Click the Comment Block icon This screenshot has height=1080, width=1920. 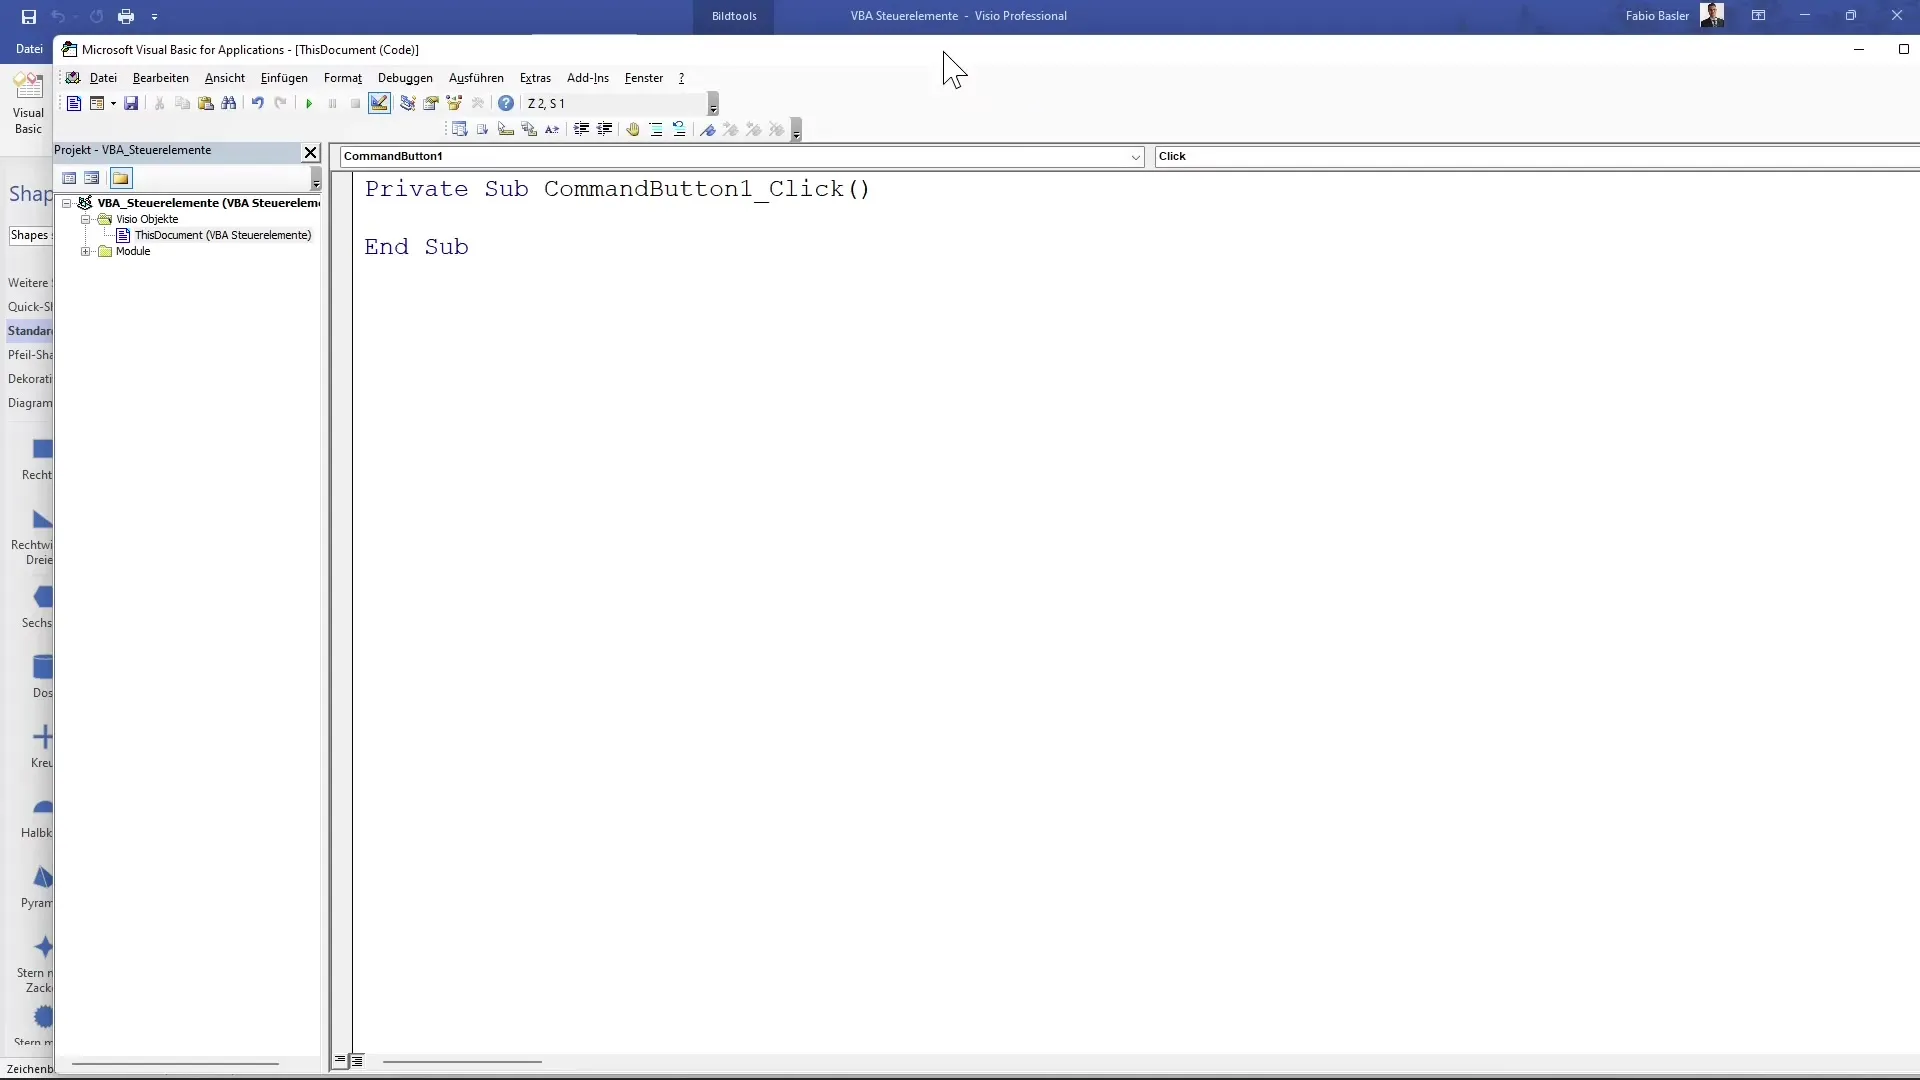click(x=656, y=129)
